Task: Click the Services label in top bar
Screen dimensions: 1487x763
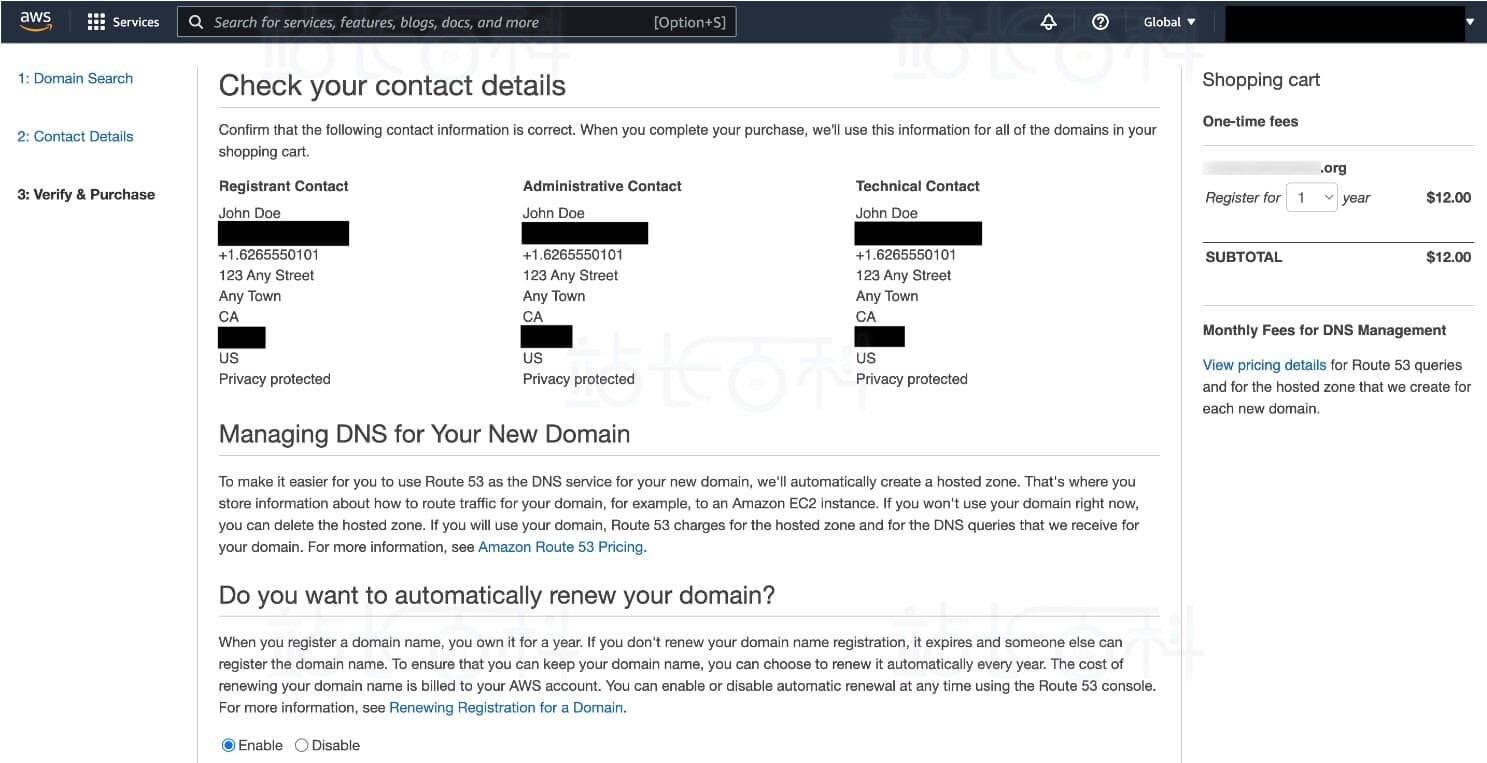Action: tap(136, 22)
